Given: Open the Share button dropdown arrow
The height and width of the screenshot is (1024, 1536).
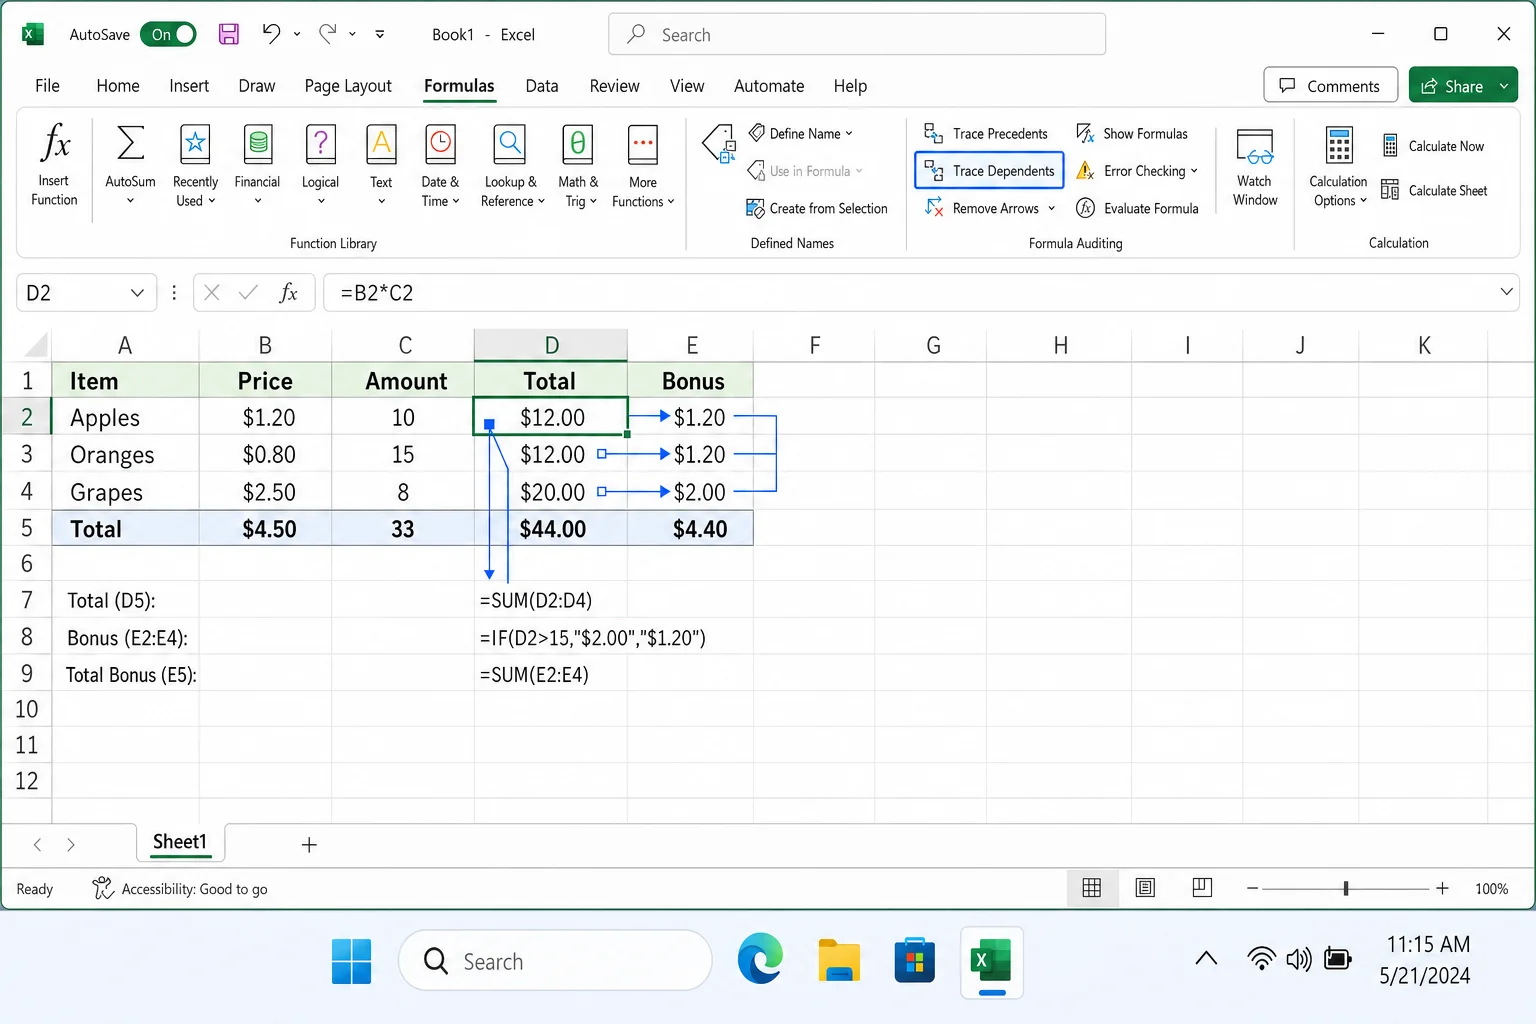Looking at the screenshot, I should [x=1504, y=86].
